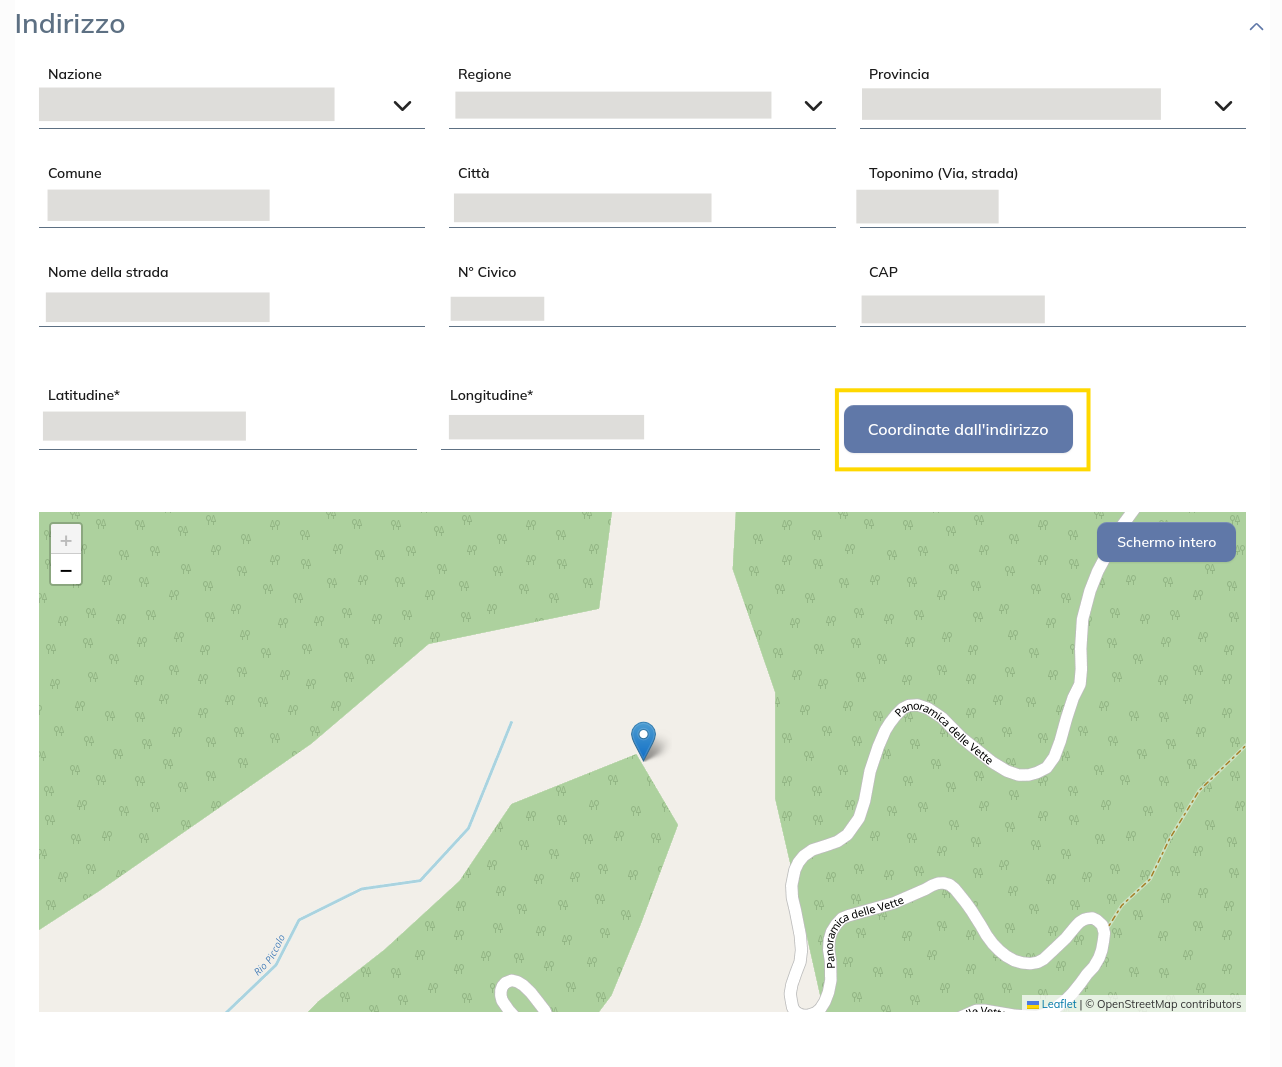This screenshot has width=1282, height=1067.
Task: Click the blue map location marker
Action: coord(643,740)
